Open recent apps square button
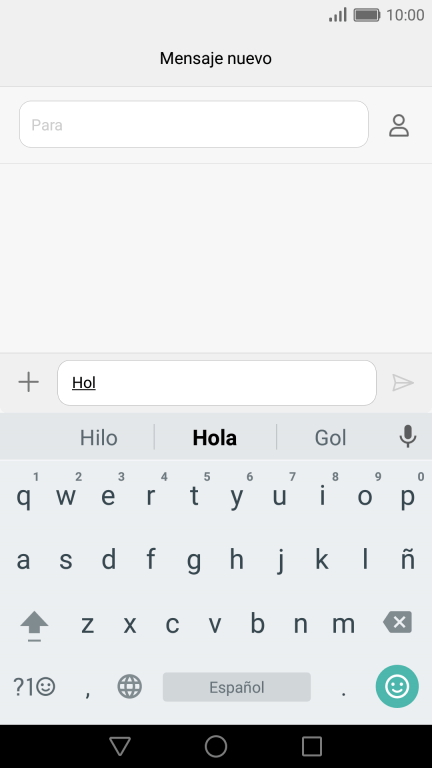Viewport: 432px width, 768px height. (312, 746)
